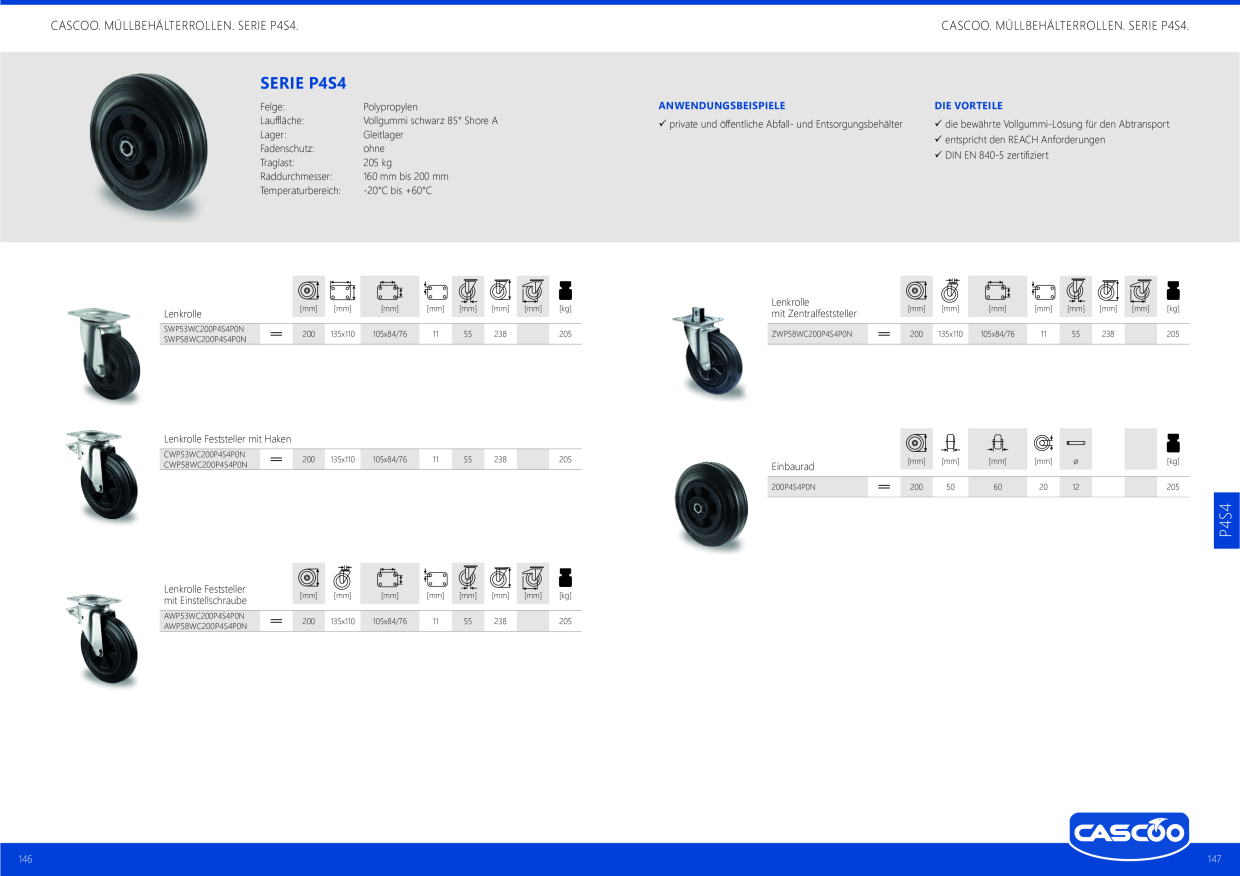
Task: Click the 238 value in the AWP53 row
Action: (x=500, y=621)
